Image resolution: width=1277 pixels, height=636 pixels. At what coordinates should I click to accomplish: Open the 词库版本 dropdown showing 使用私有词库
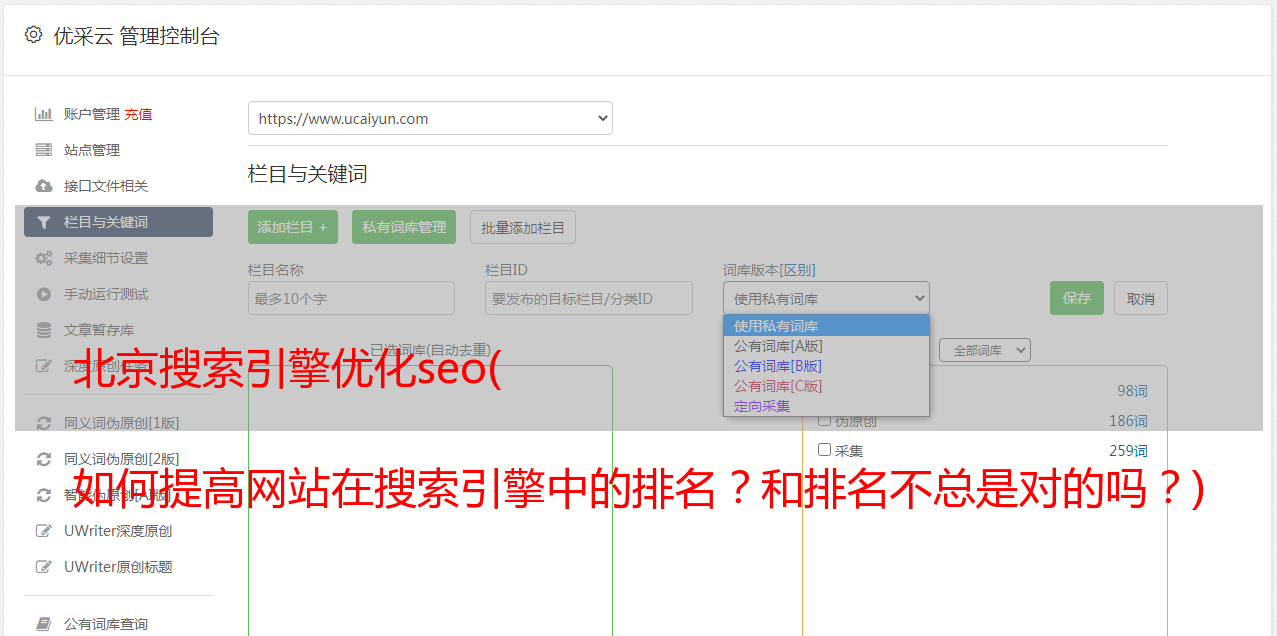826,298
